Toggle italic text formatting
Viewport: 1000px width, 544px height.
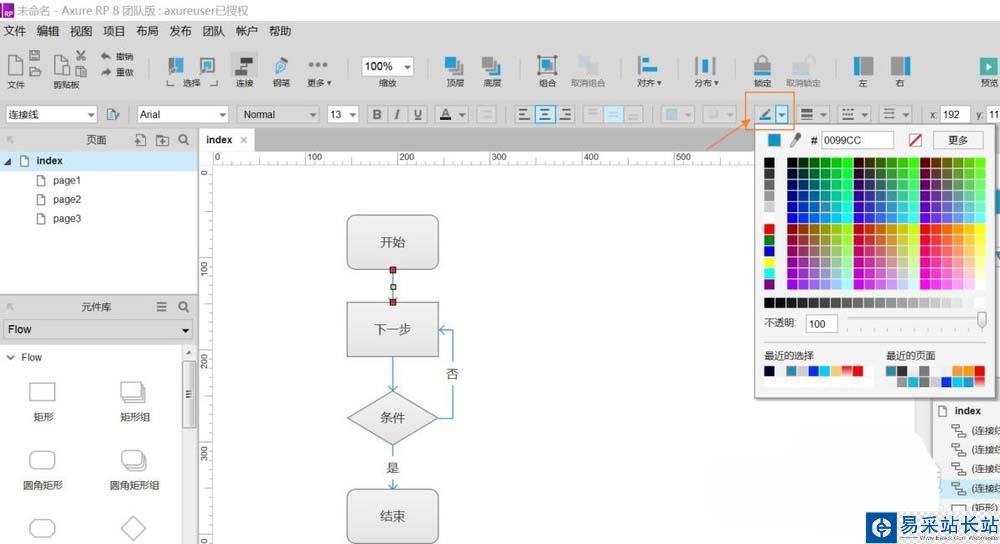397,114
